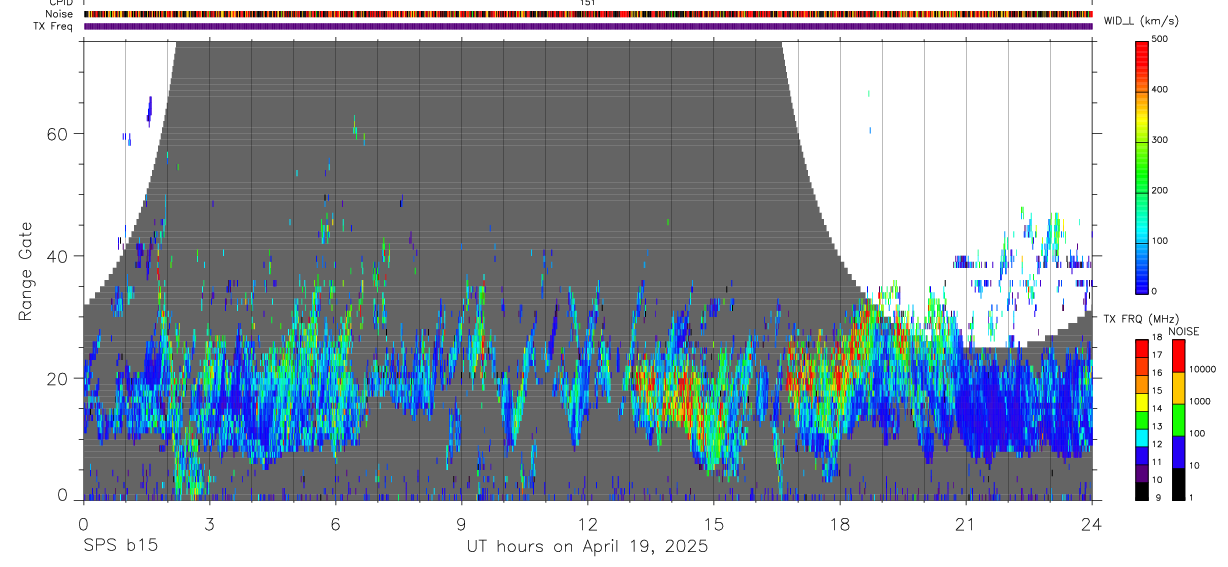Image resolution: width=1228 pixels, height=567 pixels.
Task: Click the black block in TX frequency legend
Action: 1141,490
